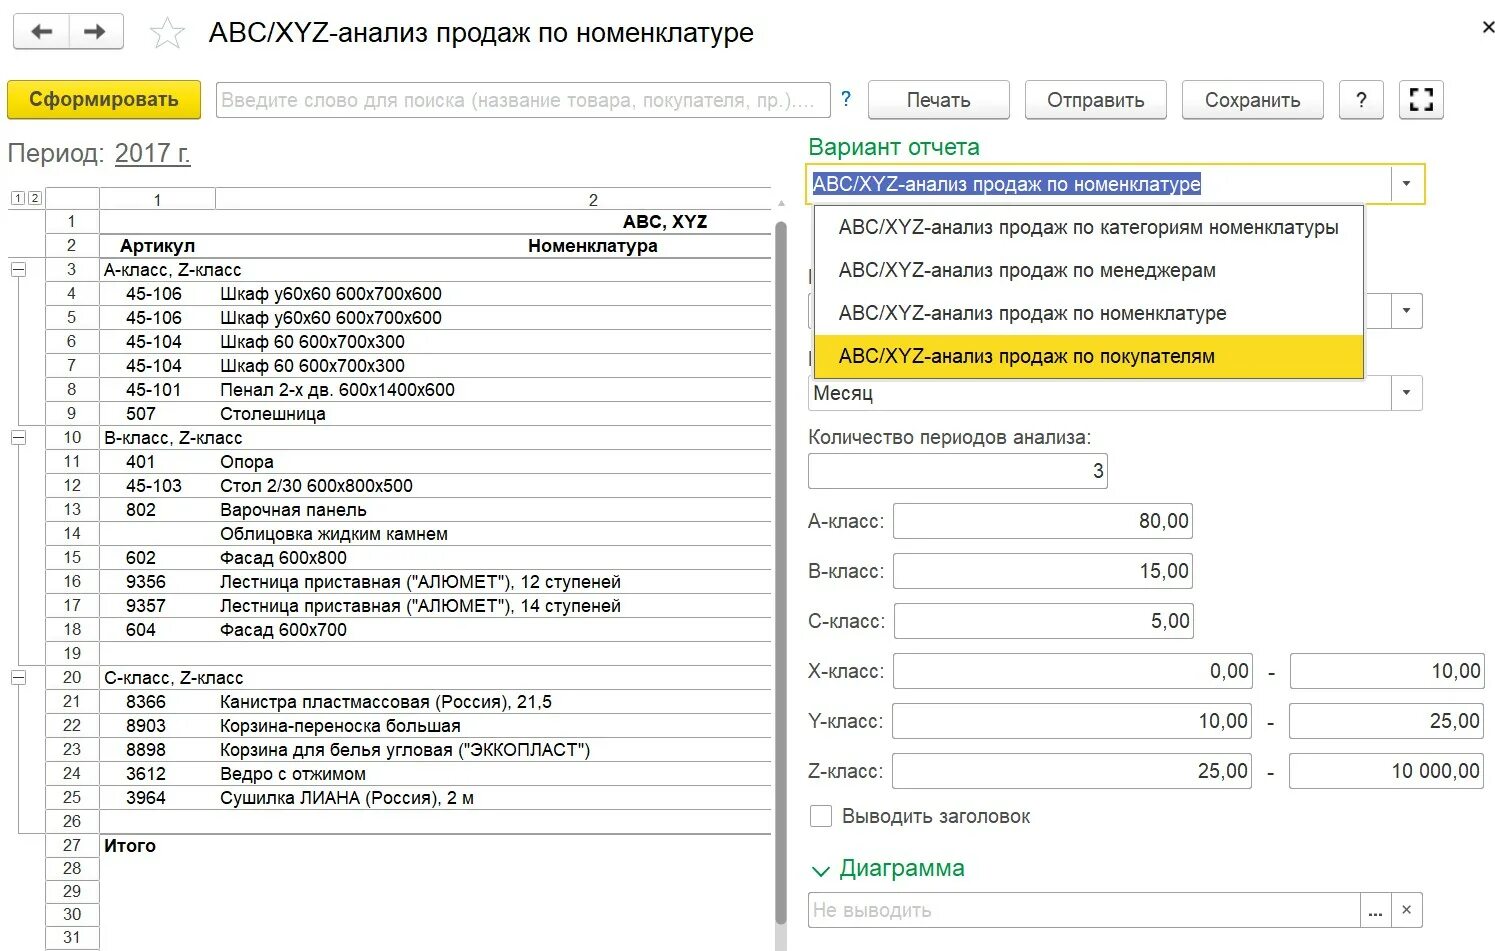Edit the Y-класс lower bound 10,00
Screen dimensions: 1495x951
[1072, 721]
